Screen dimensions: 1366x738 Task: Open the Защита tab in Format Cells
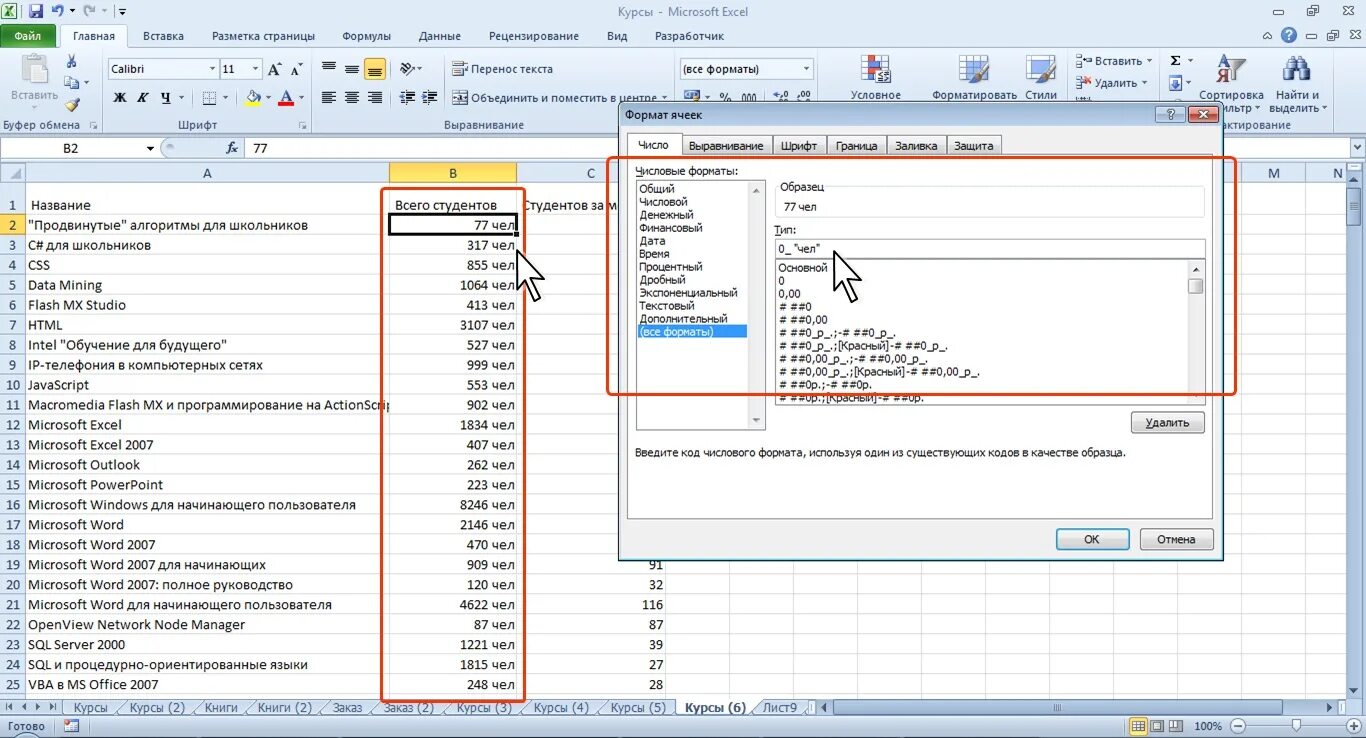[x=973, y=145]
